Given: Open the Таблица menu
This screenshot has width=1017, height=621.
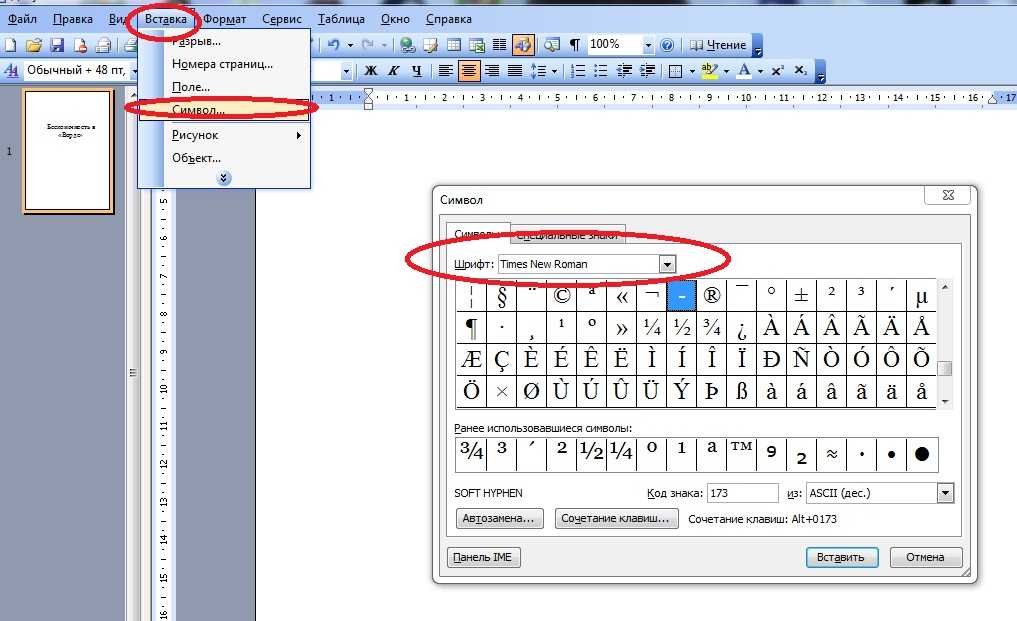Looking at the screenshot, I should point(341,19).
